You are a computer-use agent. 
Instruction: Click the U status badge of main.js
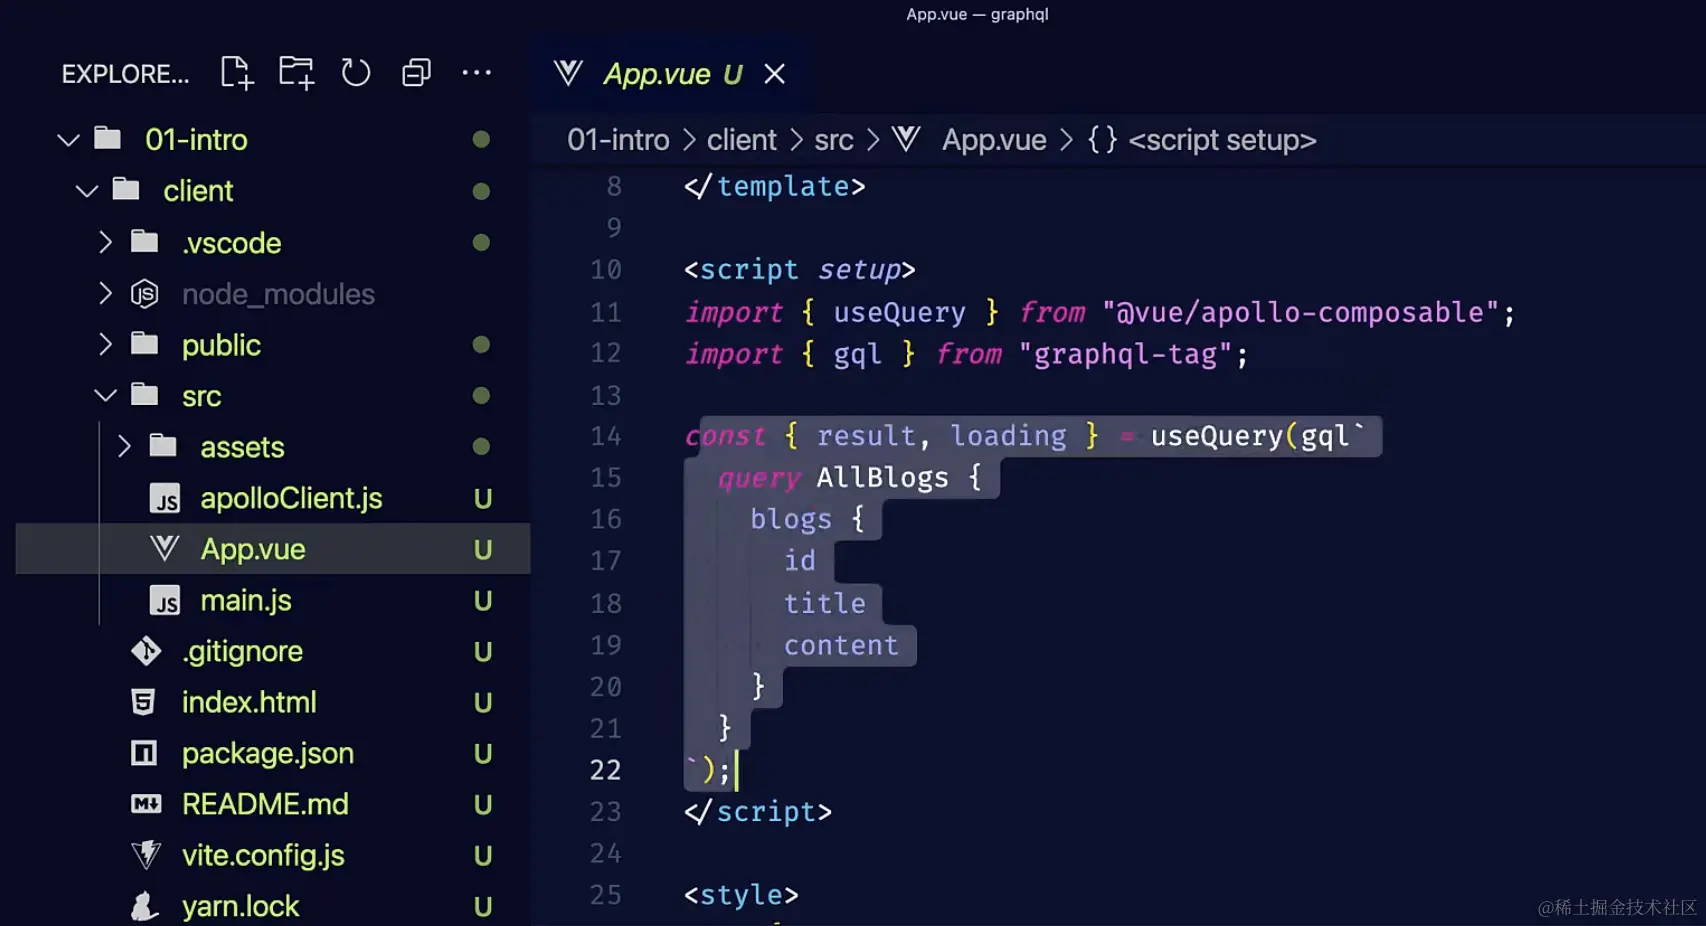pos(483,601)
